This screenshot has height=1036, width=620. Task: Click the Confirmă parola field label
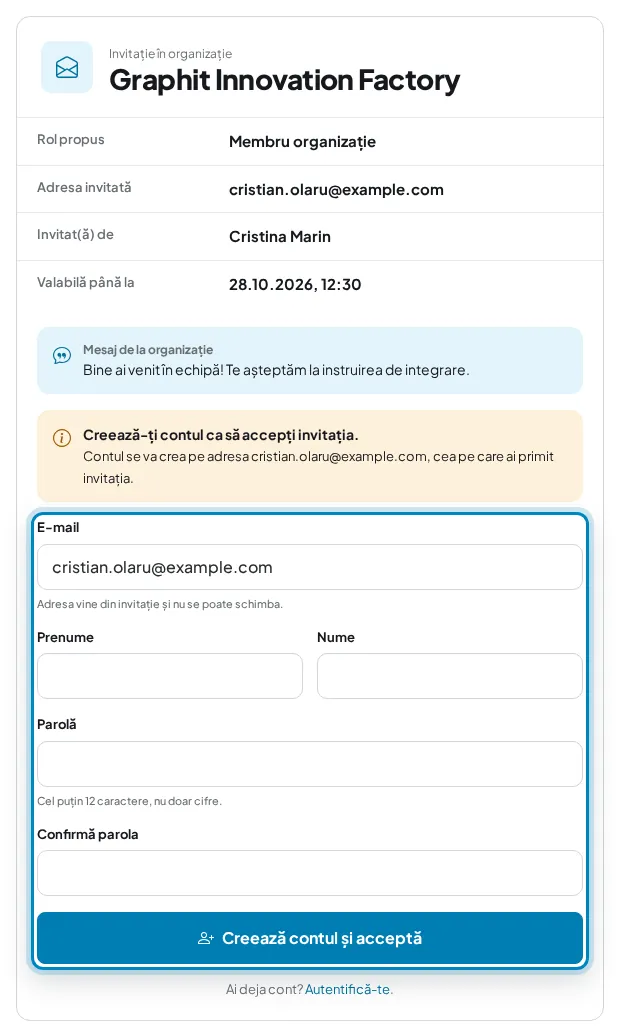pos(88,834)
